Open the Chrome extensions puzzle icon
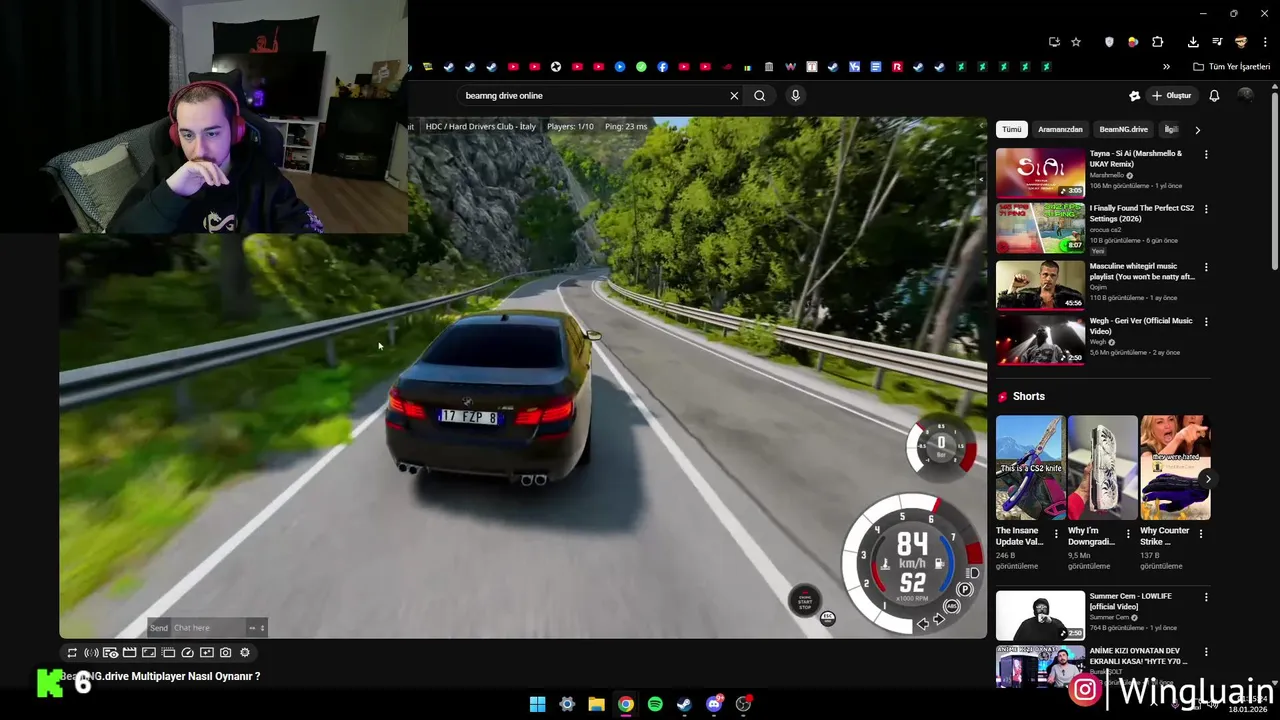1280x720 pixels. point(1158,42)
